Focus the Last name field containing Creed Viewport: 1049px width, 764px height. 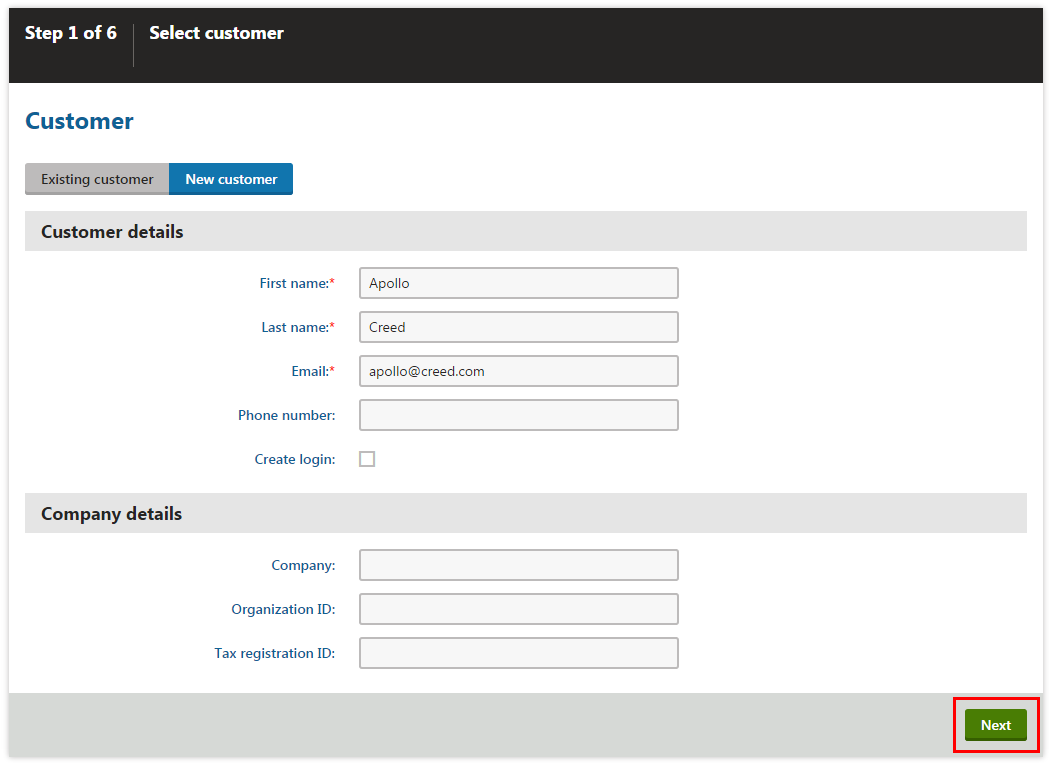click(518, 327)
